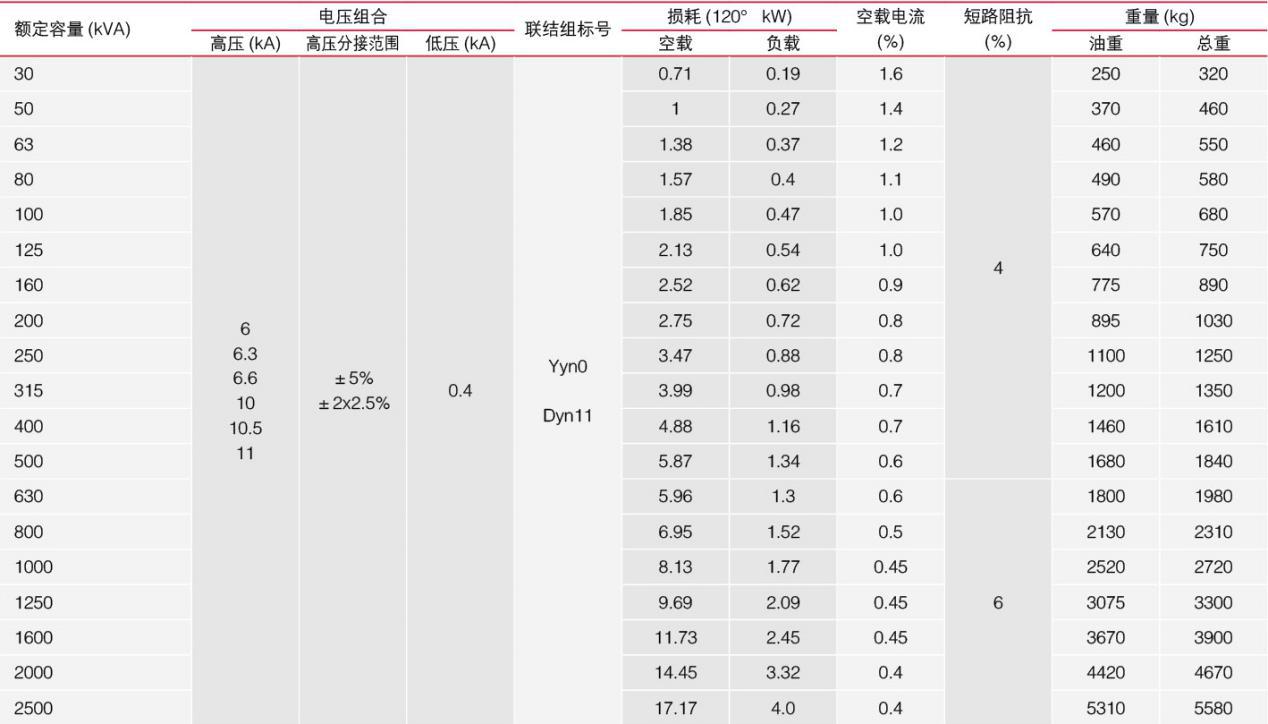The image size is (1268, 724).
Task: Select no-load current 0.5 in 800 row
Action: [890, 531]
